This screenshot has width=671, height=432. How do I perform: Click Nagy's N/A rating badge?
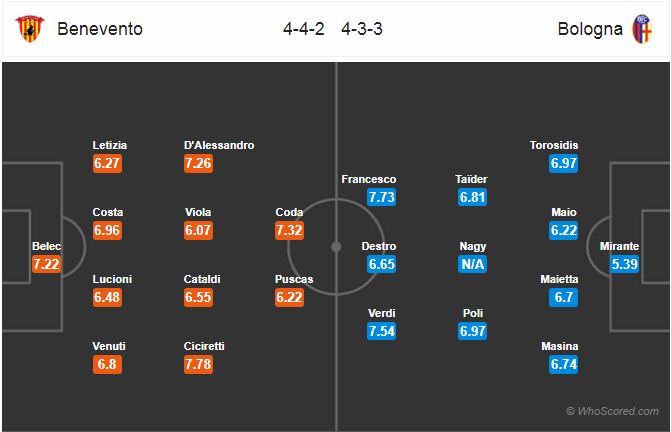(x=471, y=265)
